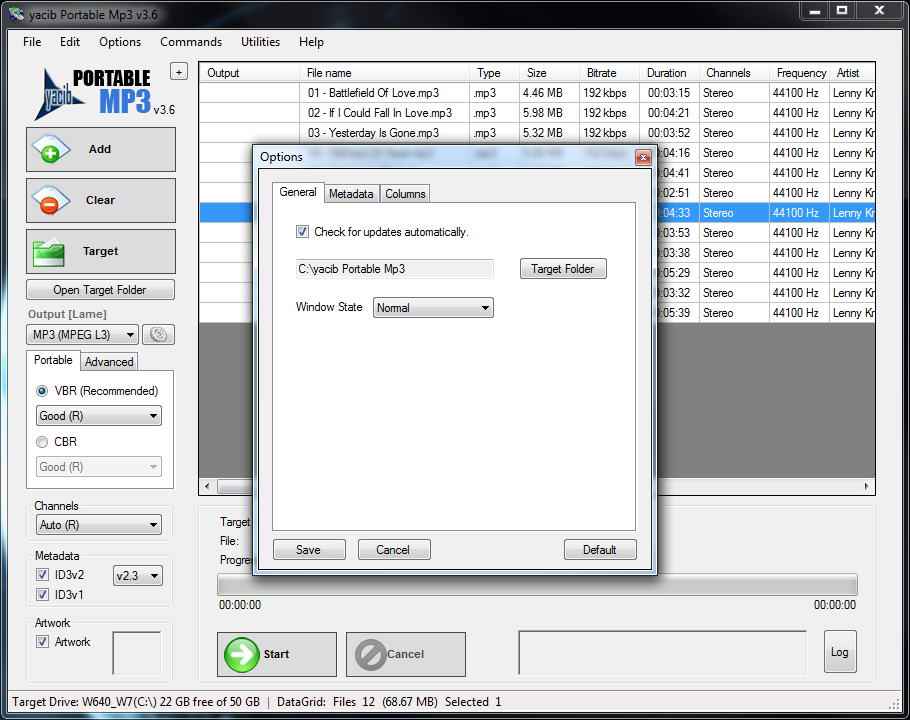Toggle Check for updates automatically checkbox
The width and height of the screenshot is (910, 720).
302,232
